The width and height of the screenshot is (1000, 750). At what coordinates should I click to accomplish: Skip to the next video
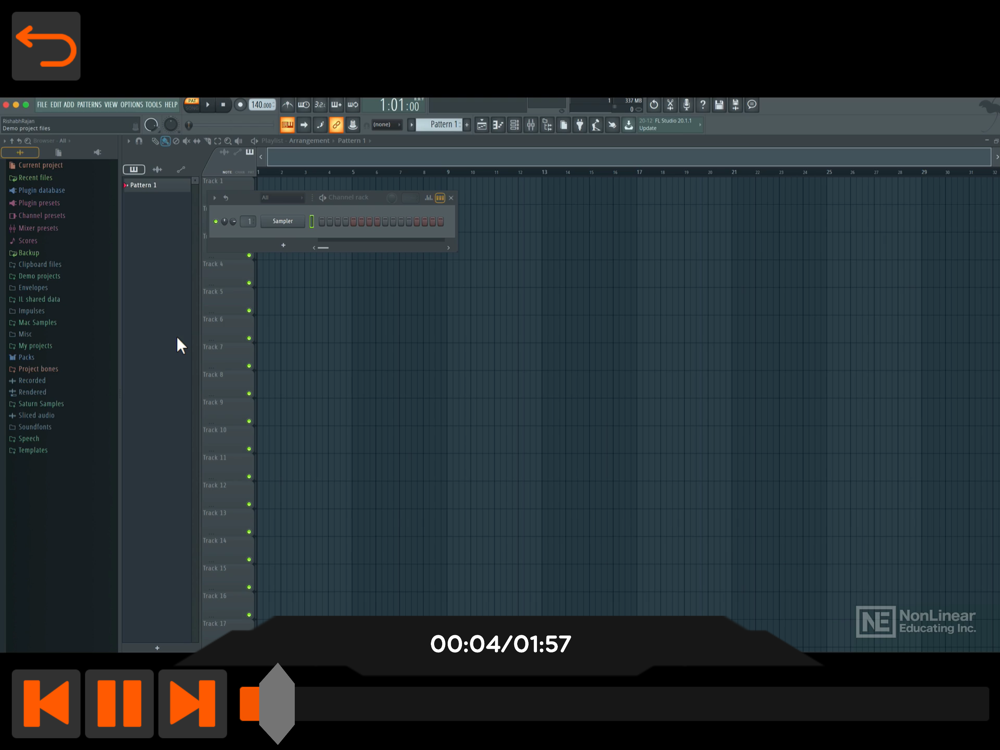click(193, 703)
